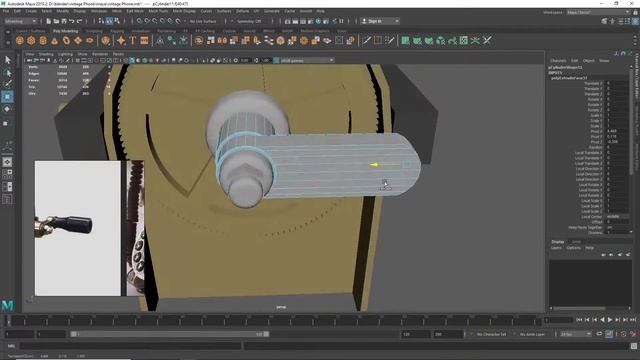Click Play Backward button
640x360 pixels.
[602, 320]
